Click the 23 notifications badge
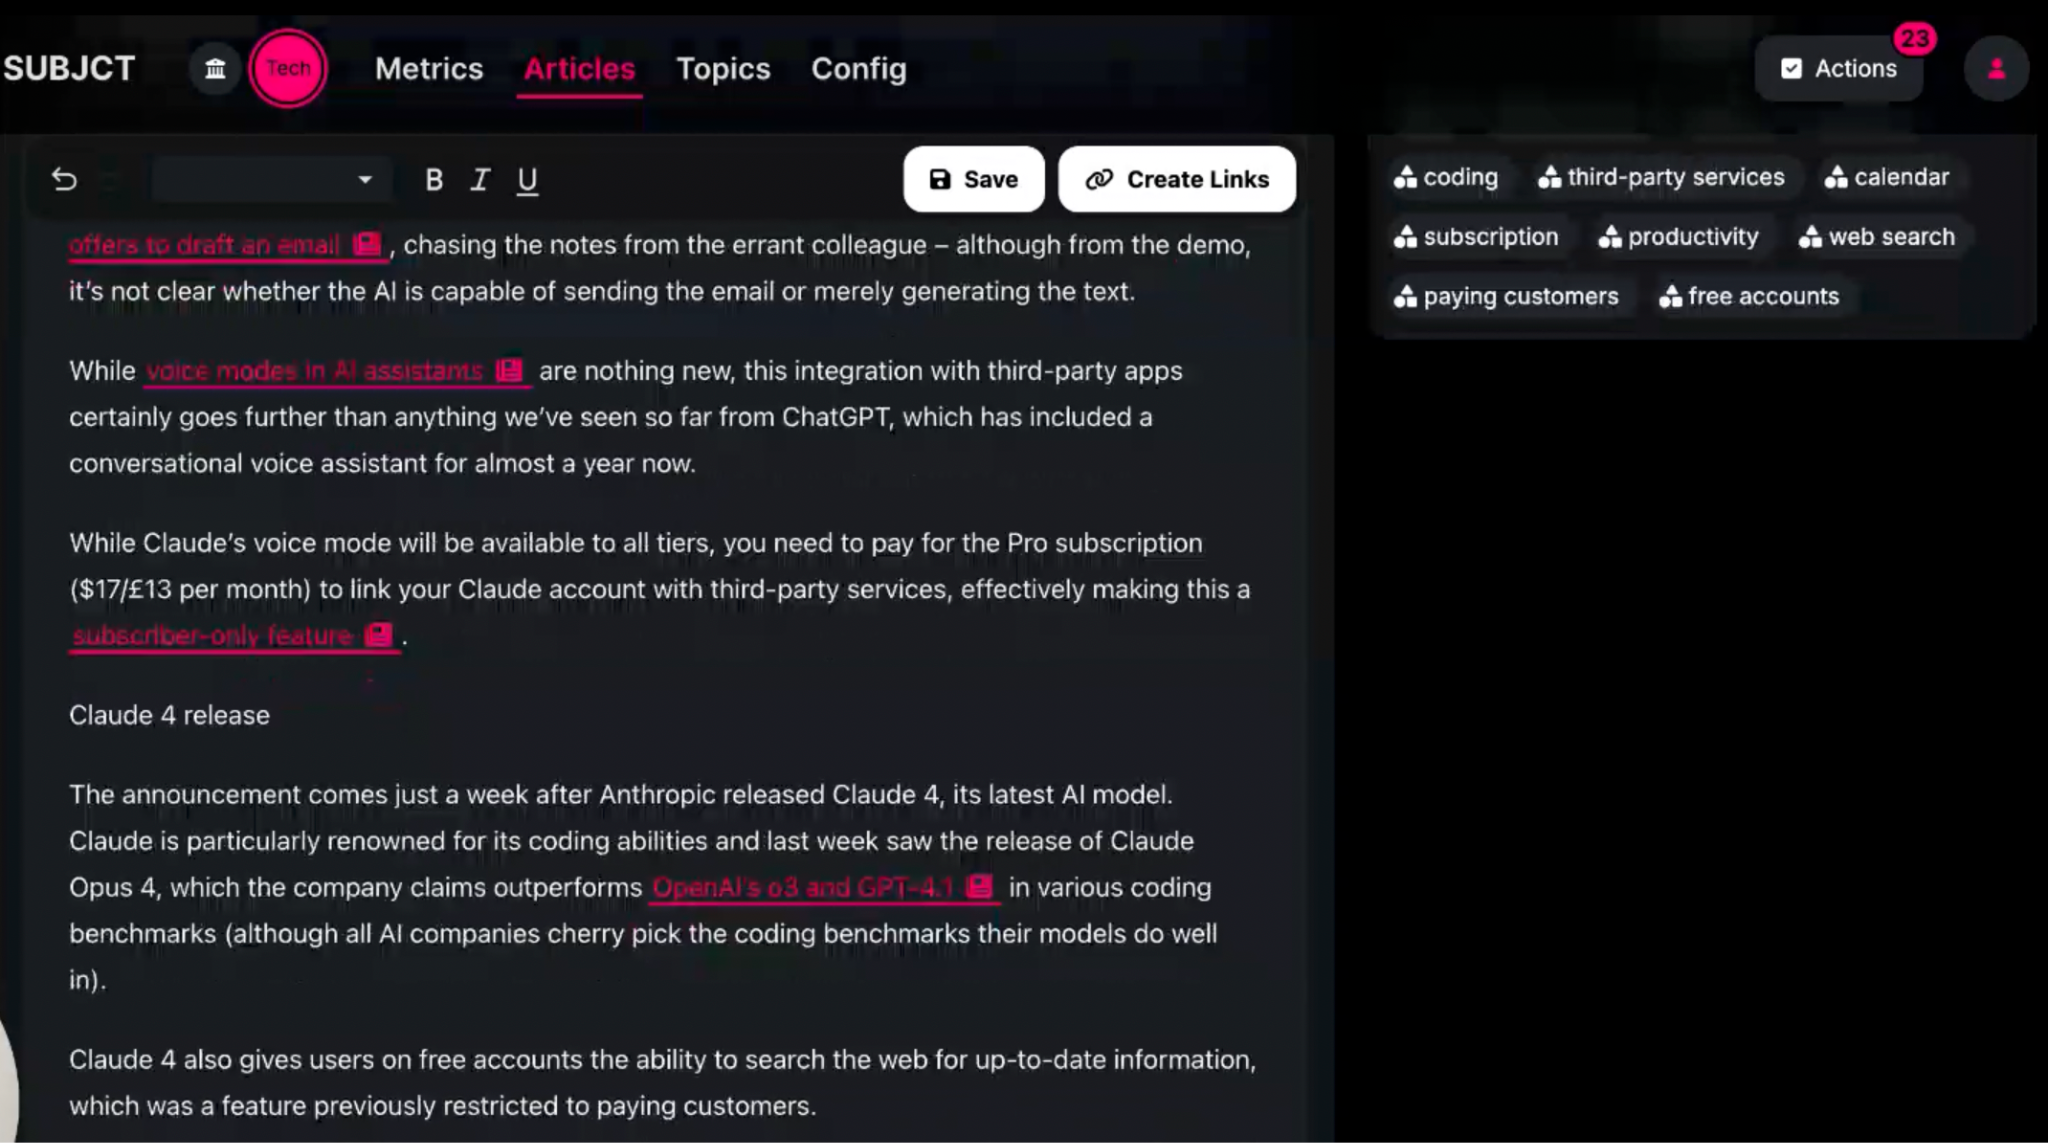The width and height of the screenshot is (2048, 1143). pos(1914,39)
